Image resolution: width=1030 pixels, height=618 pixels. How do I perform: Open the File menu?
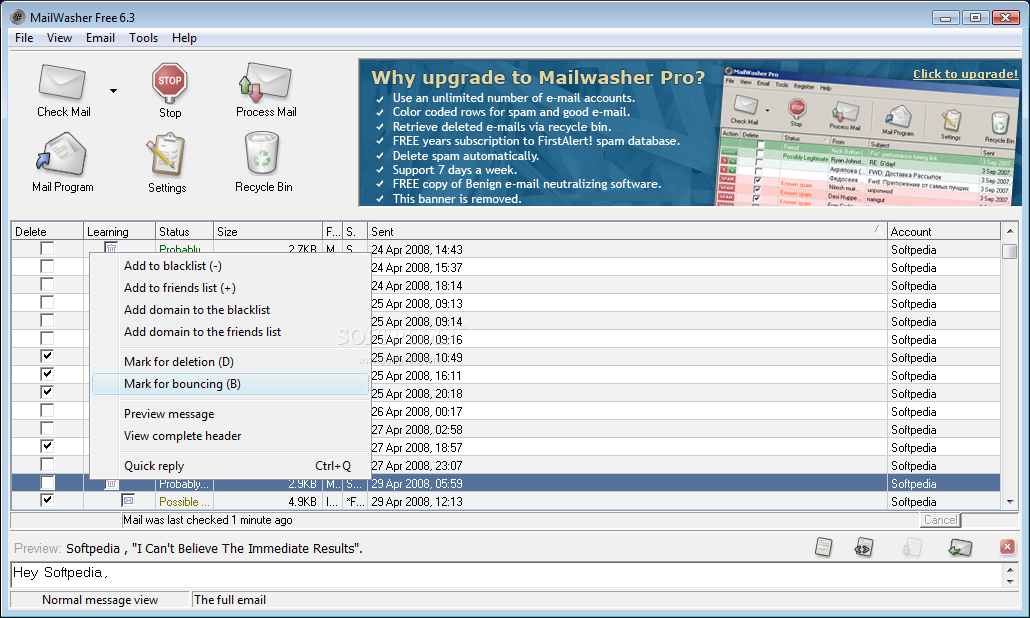(24, 38)
